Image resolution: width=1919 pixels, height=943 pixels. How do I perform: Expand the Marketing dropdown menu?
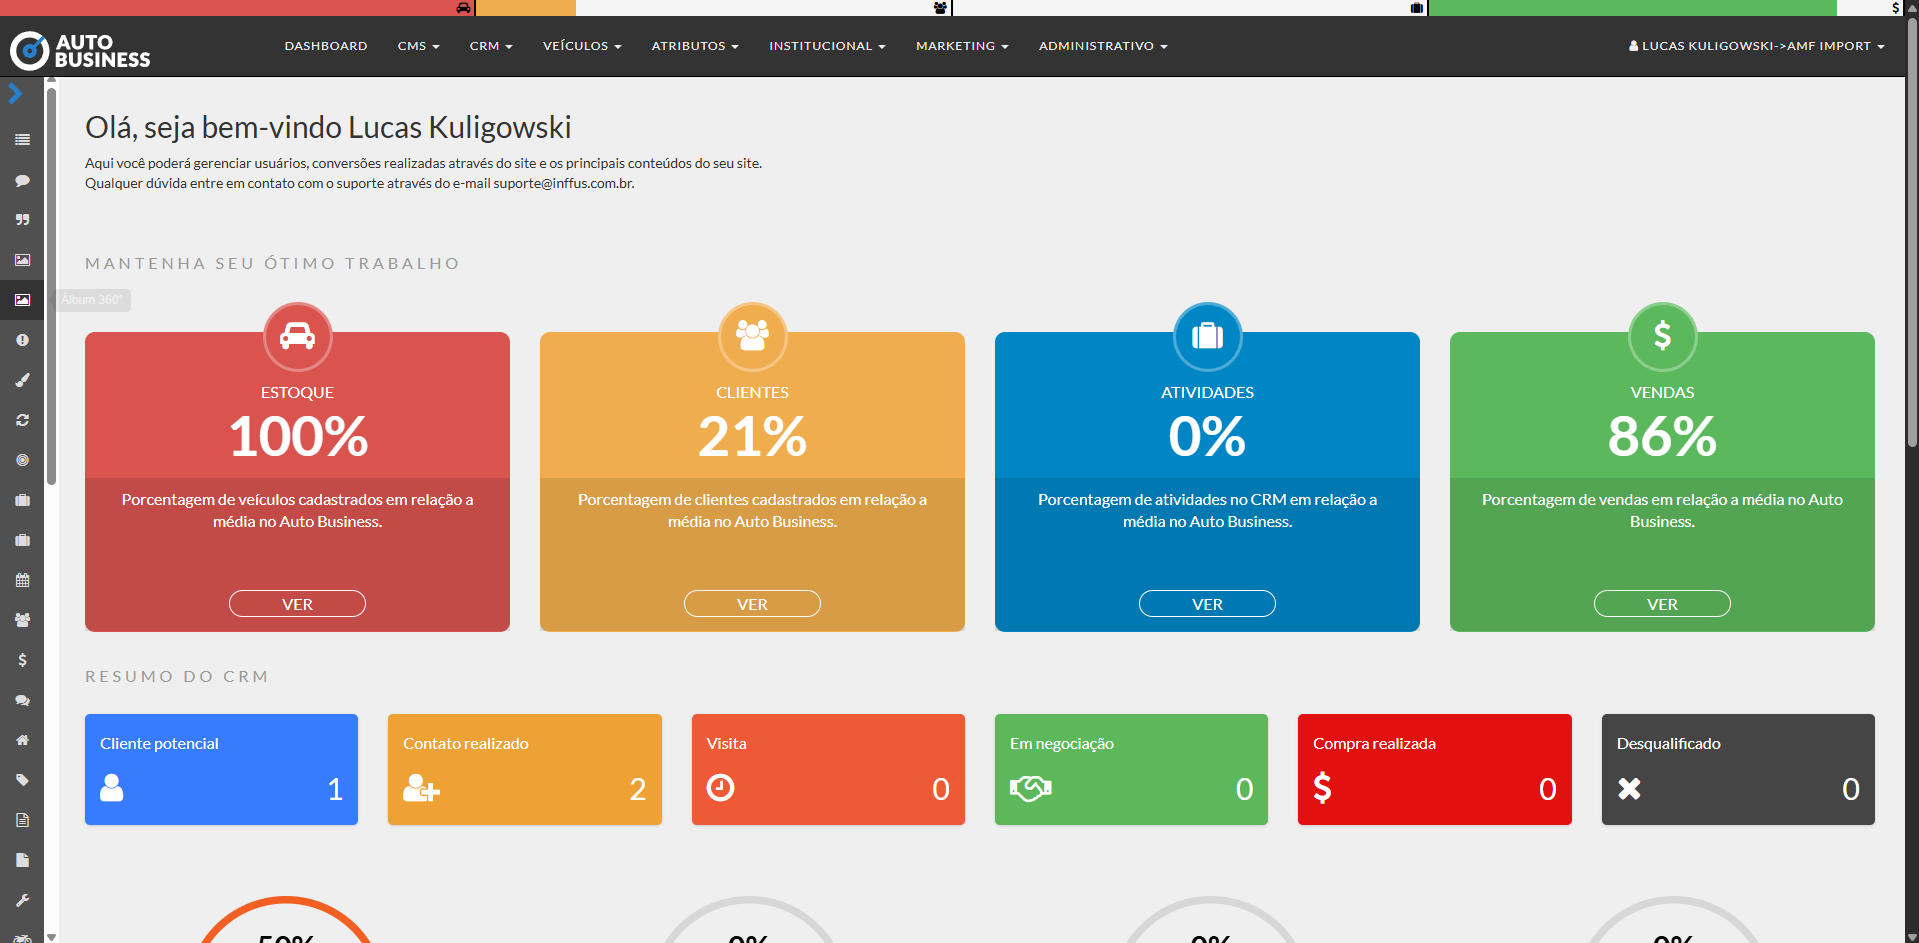pyautogui.click(x=962, y=46)
